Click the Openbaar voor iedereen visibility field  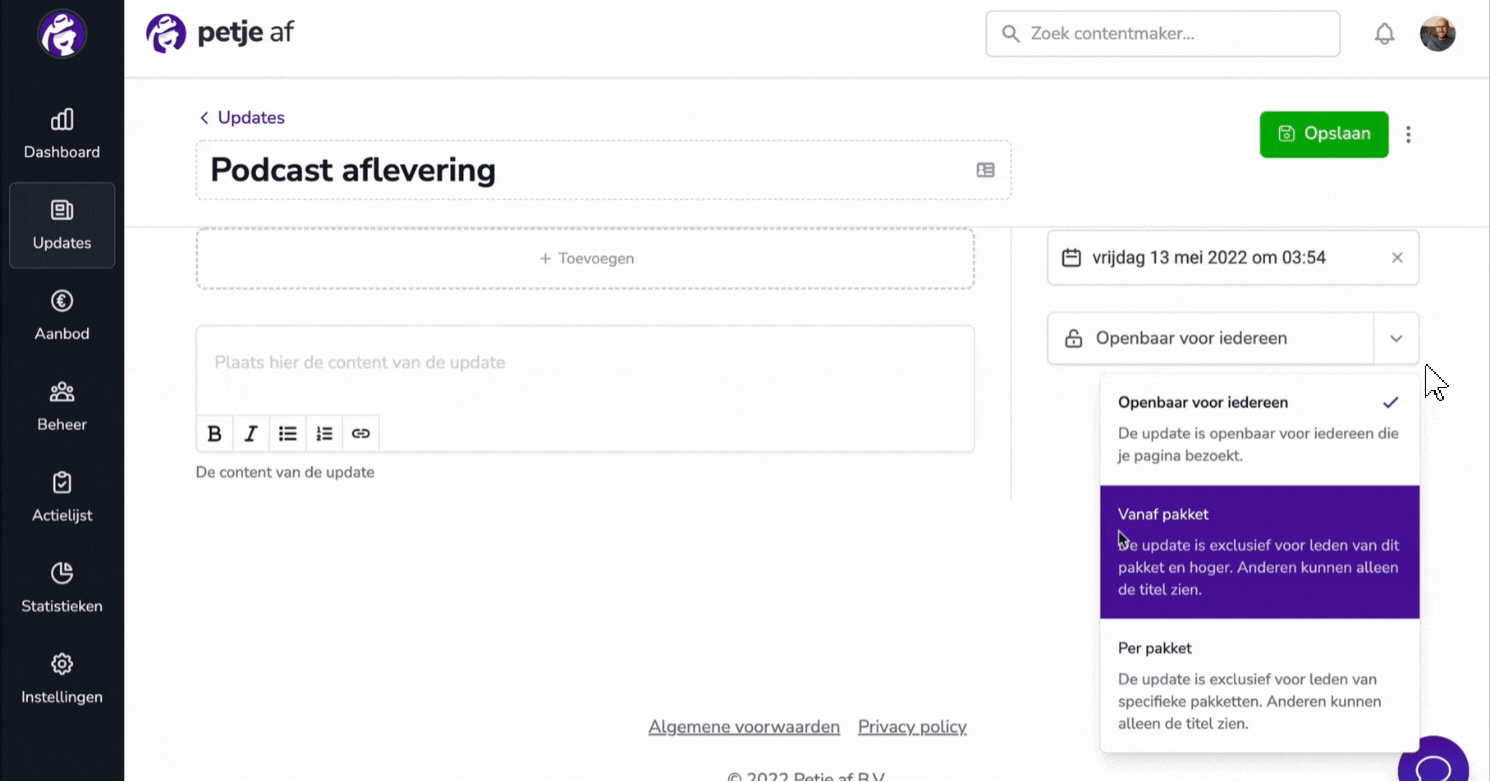(x=1211, y=338)
